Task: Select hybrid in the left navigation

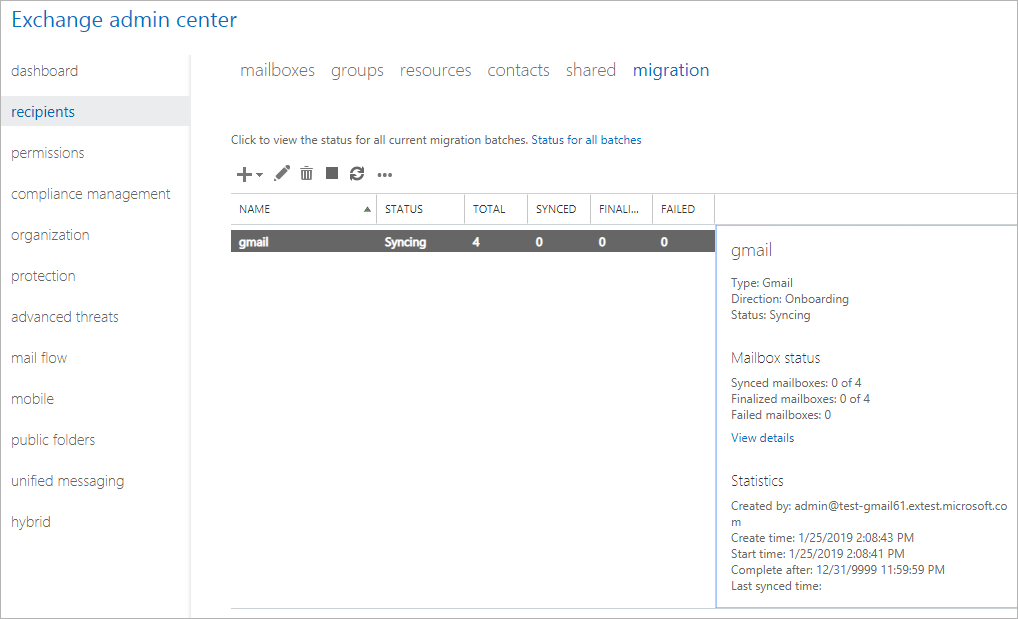Action: 31,522
